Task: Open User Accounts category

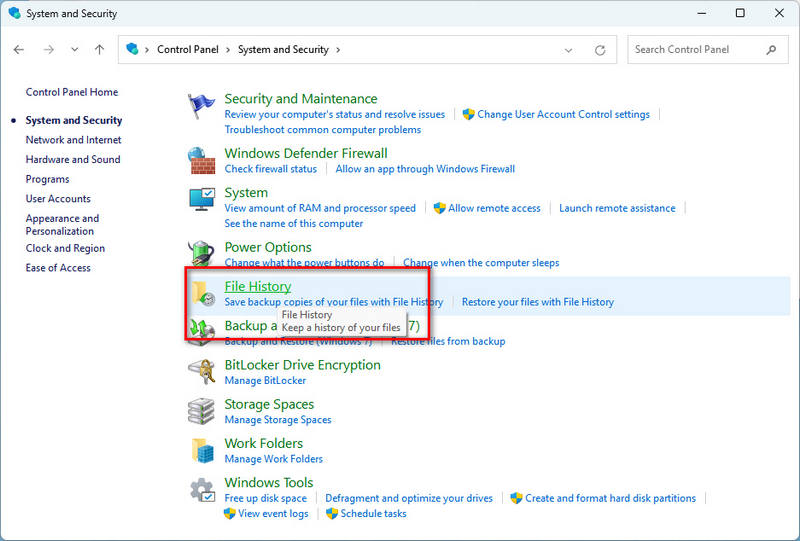Action: click(x=58, y=199)
